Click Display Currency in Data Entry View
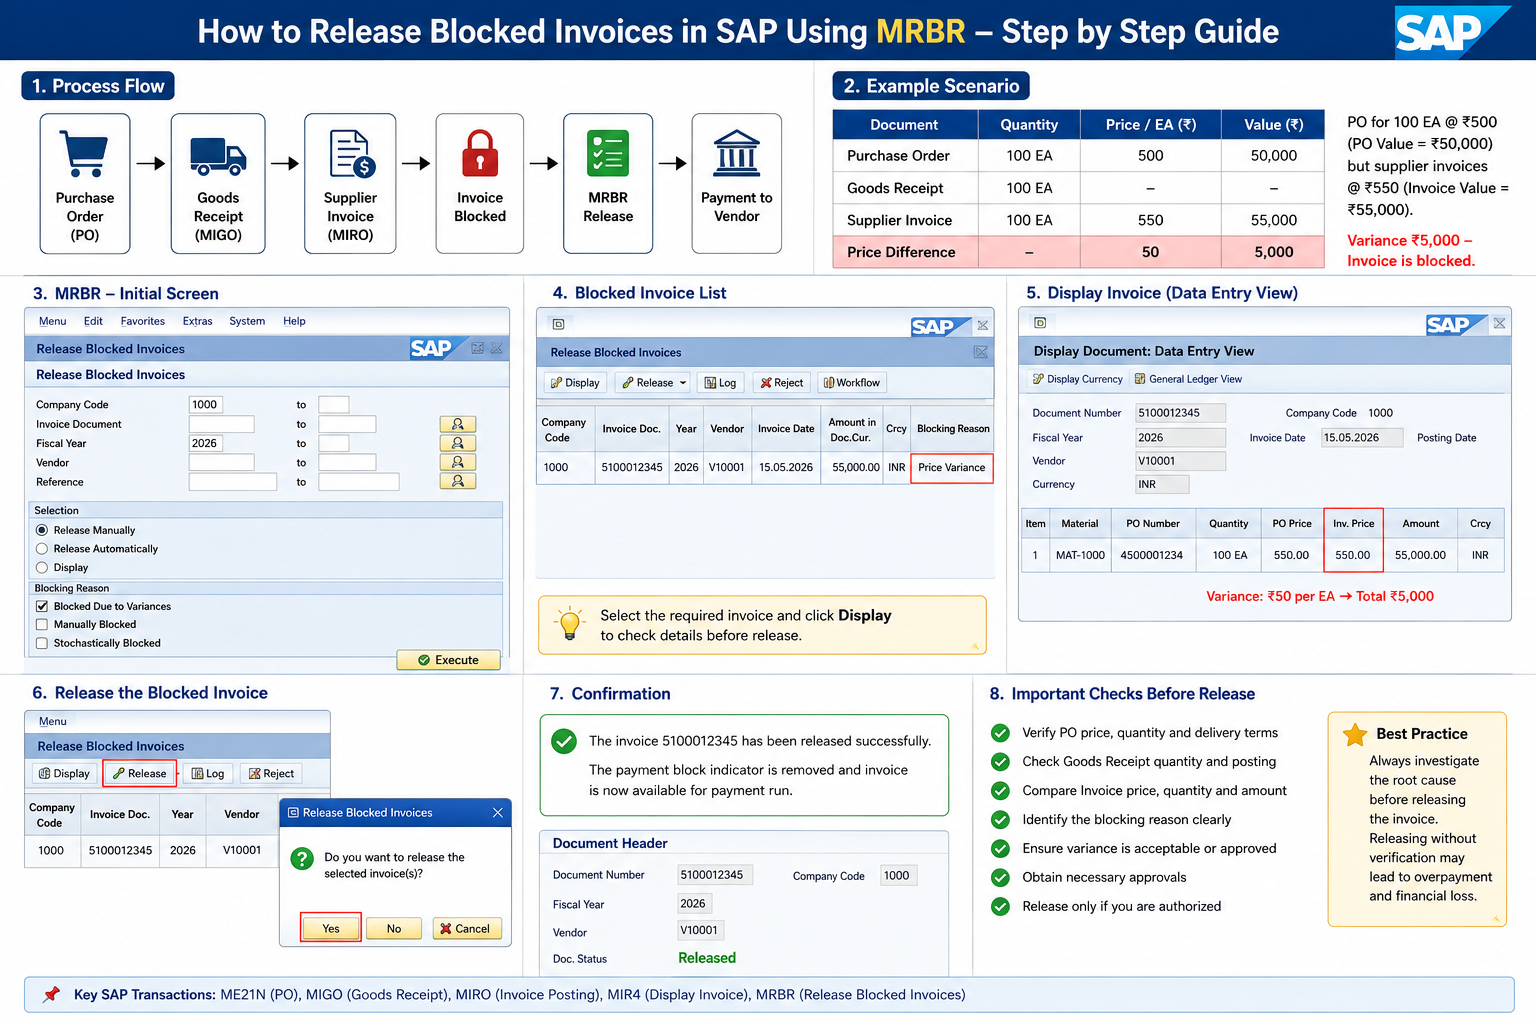Viewport: 1536px width, 1024px height. 1077,379
